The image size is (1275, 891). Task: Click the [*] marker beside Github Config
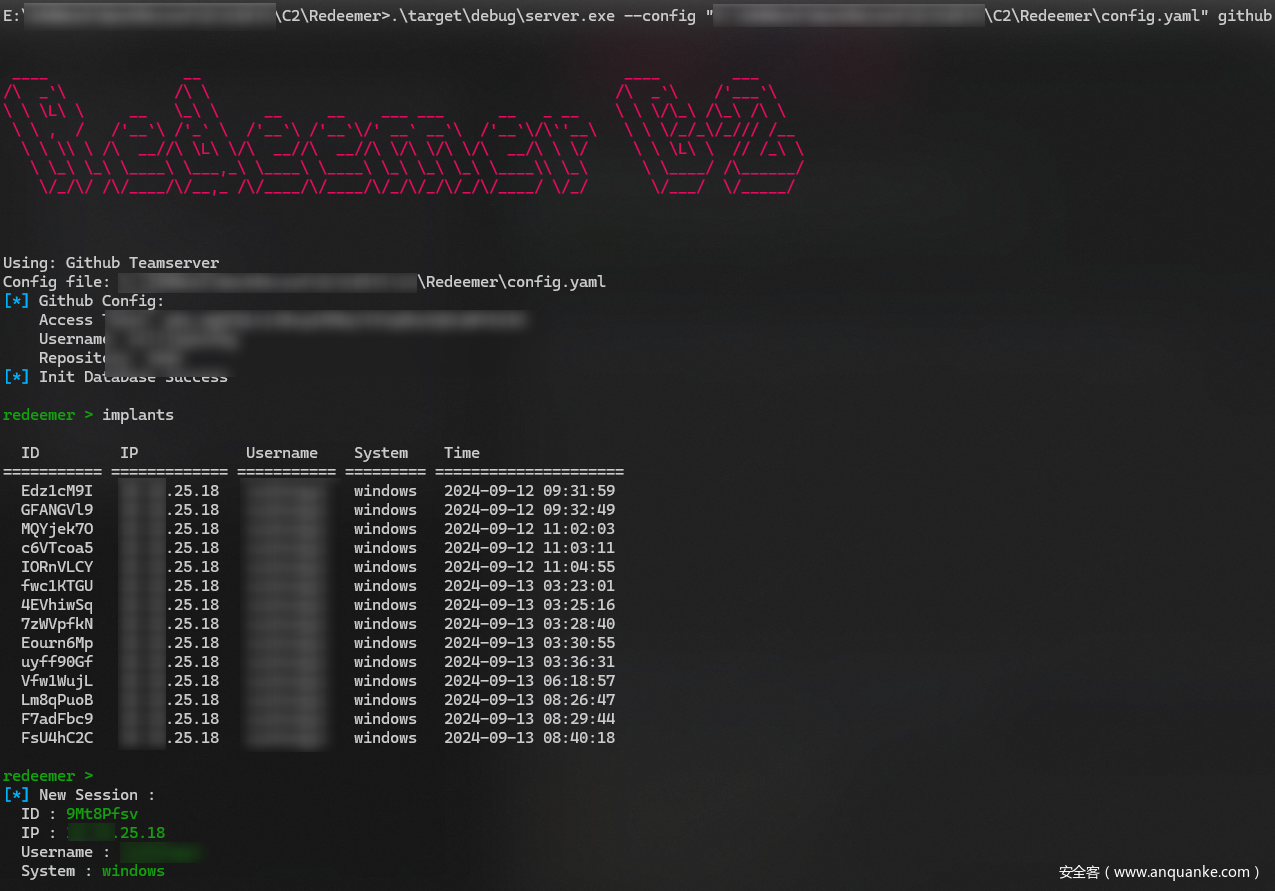click(16, 301)
